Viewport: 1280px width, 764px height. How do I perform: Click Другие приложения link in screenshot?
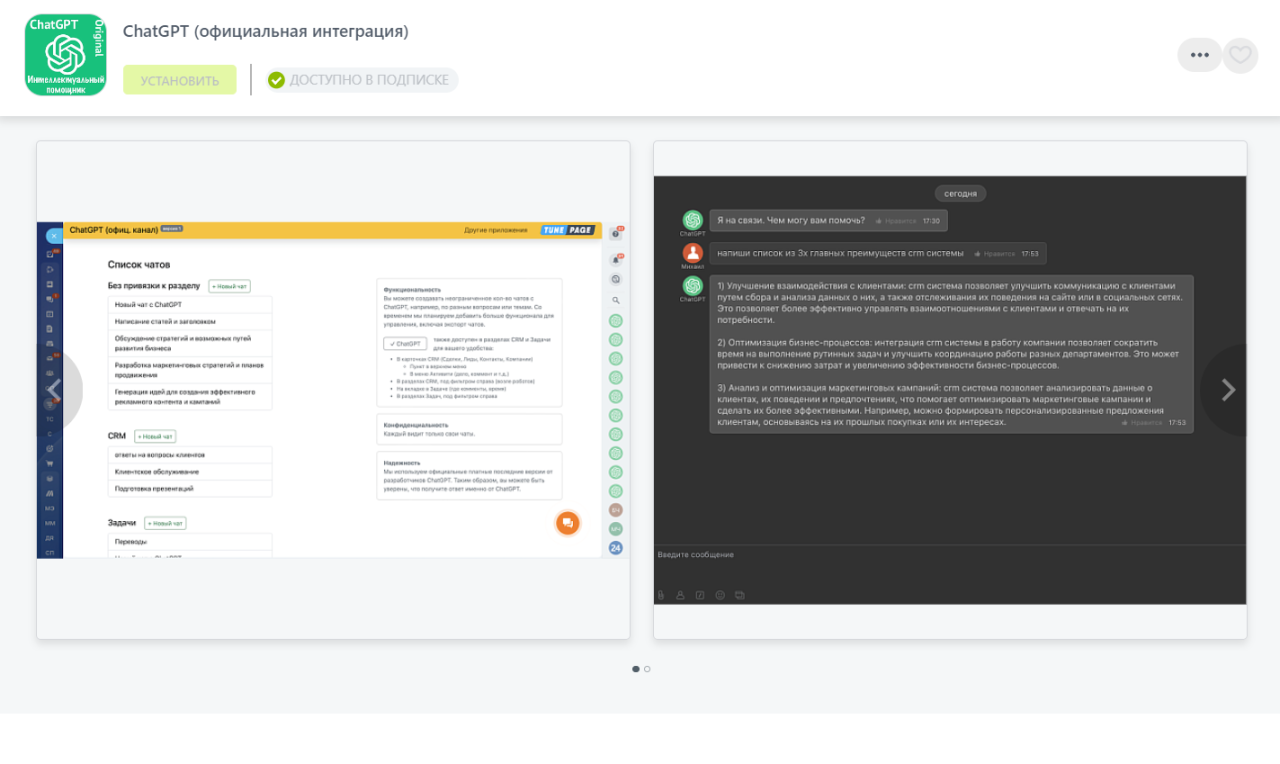coord(496,230)
